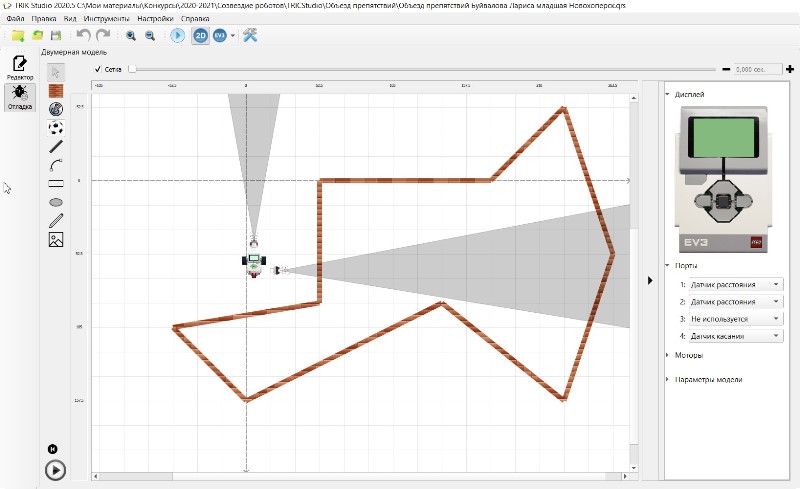Image resolution: width=800 pixels, height=489 pixels.
Task: Choose the straight line drawing tool
Action: pos(56,146)
